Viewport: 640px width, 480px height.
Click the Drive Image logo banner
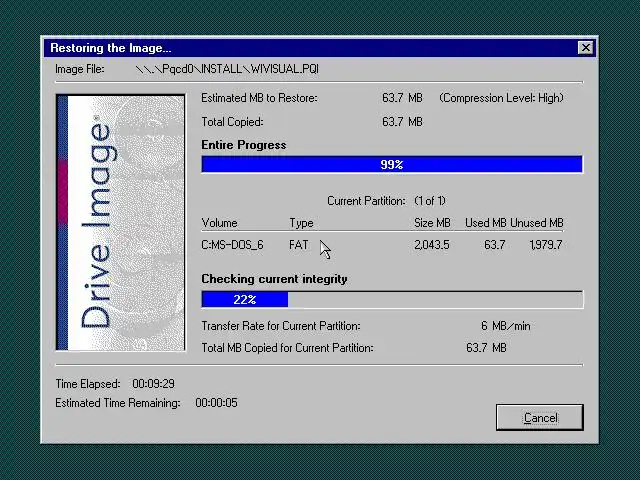[x=120, y=222]
